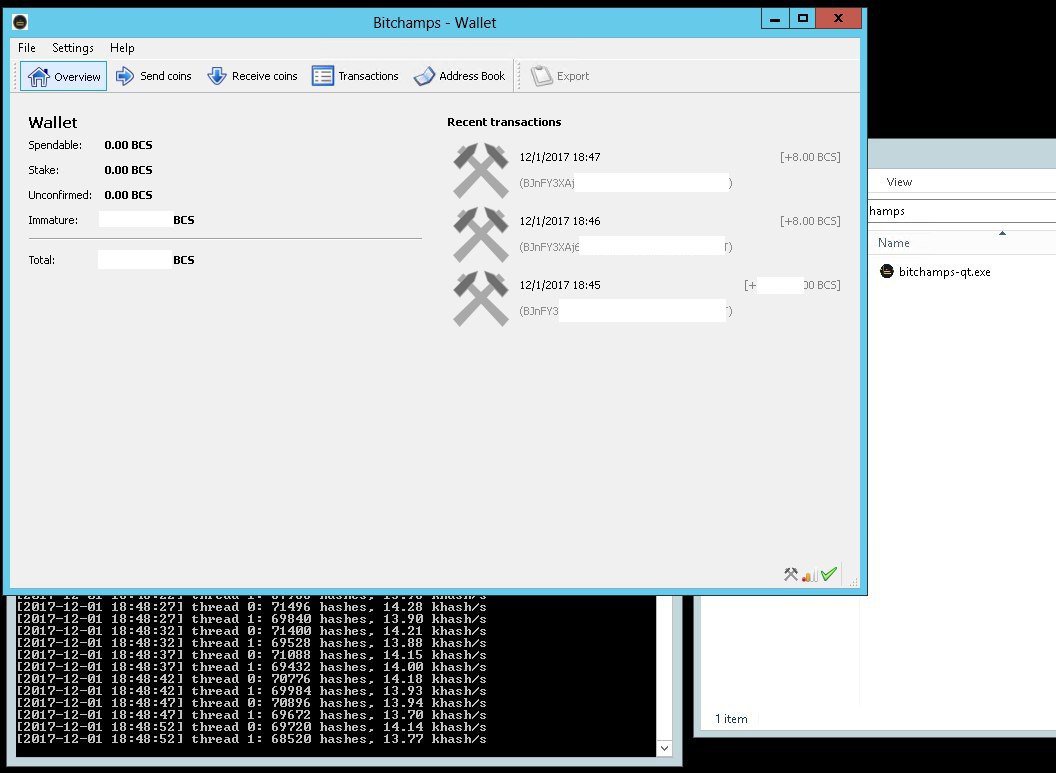Open the File menu
Screen dimensions: 1056x773
27,48
